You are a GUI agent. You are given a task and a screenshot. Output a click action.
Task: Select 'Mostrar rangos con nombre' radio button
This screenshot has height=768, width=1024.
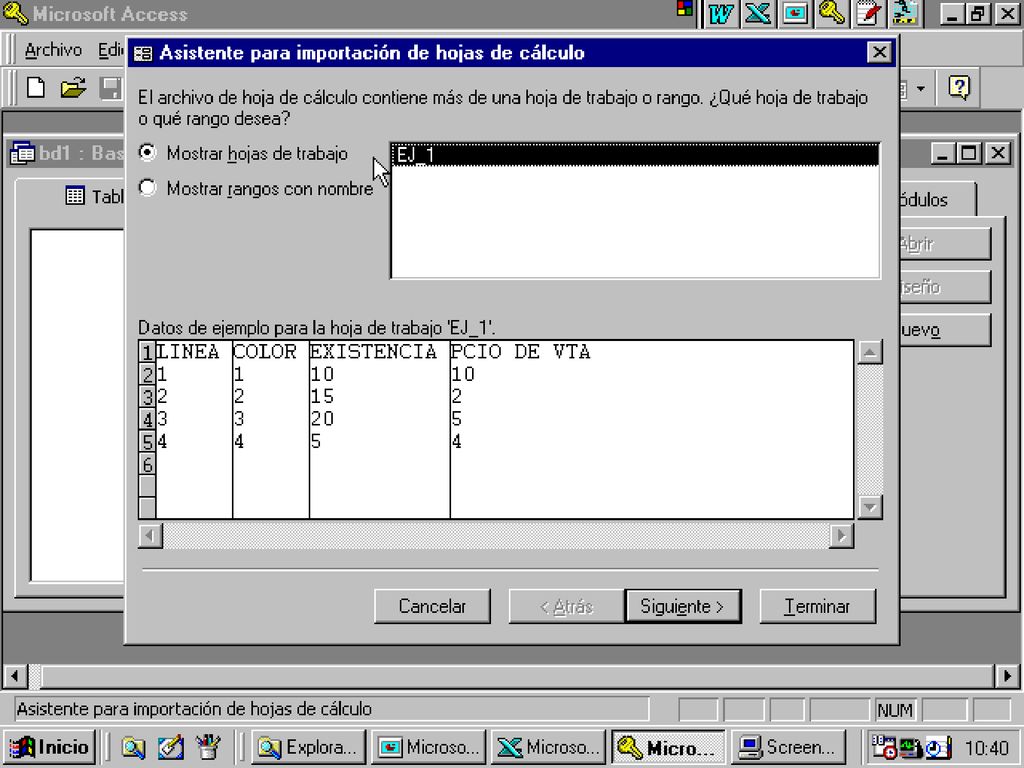click(x=148, y=188)
